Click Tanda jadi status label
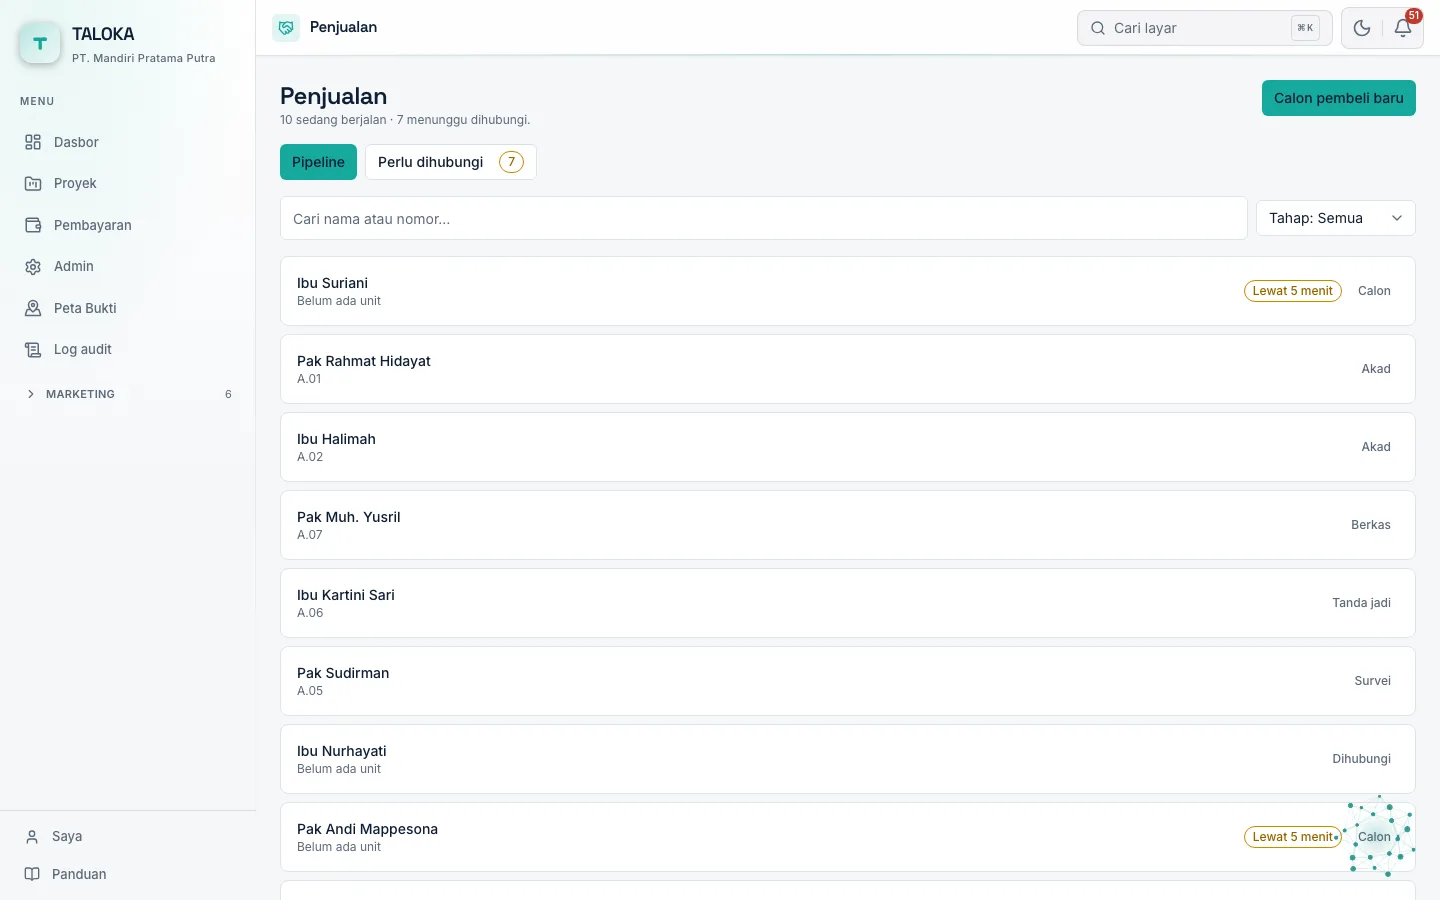 coord(1362,603)
